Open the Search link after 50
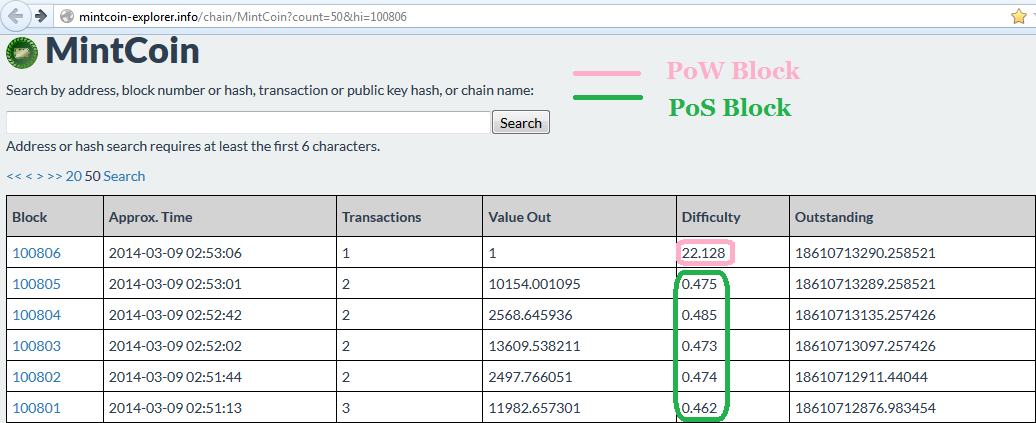This screenshot has height=423, width=1036. click(124, 176)
